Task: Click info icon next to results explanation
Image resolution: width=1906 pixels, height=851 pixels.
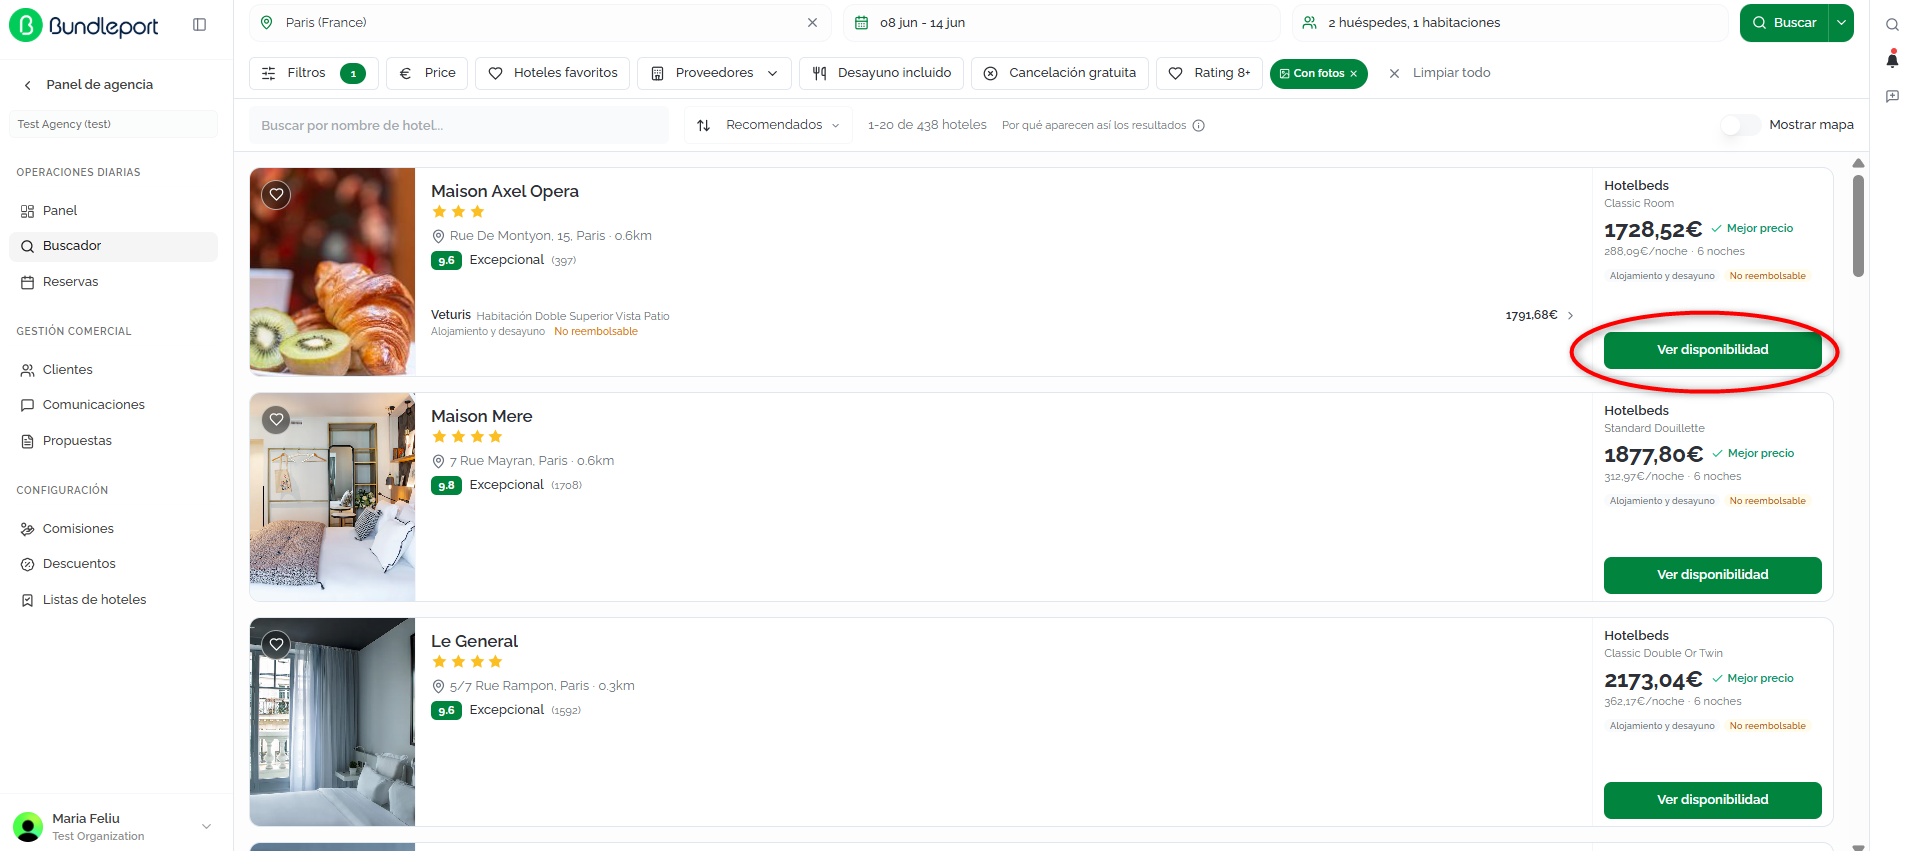Action: (x=1199, y=126)
